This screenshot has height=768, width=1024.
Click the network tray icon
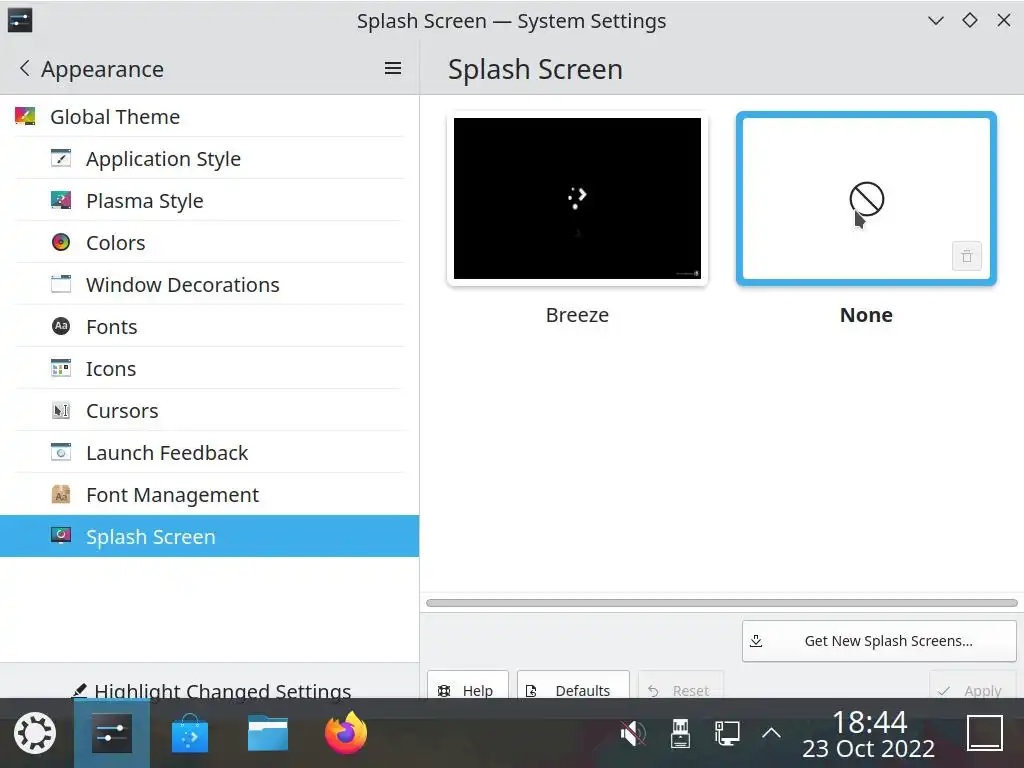click(x=726, y=733)
